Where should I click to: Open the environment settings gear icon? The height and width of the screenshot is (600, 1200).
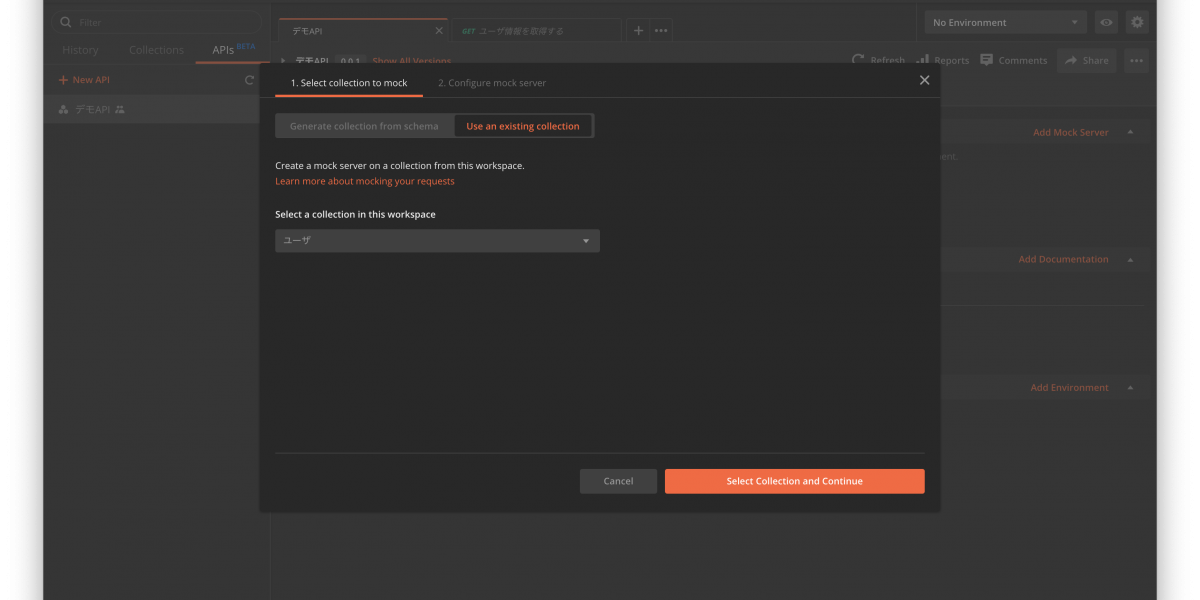[1137, 22]
